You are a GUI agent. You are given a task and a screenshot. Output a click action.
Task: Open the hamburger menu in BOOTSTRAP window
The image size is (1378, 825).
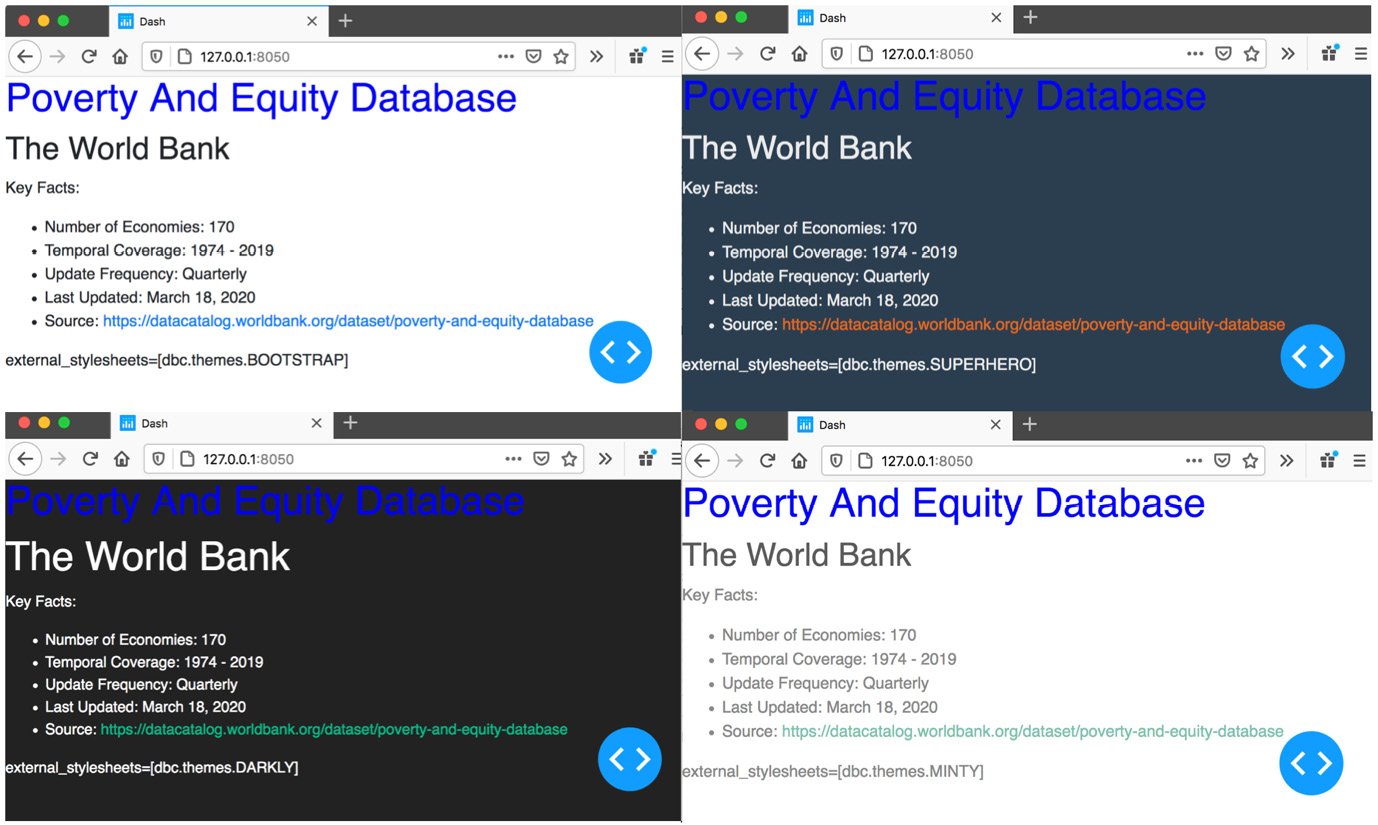click(x=668, y=57)
